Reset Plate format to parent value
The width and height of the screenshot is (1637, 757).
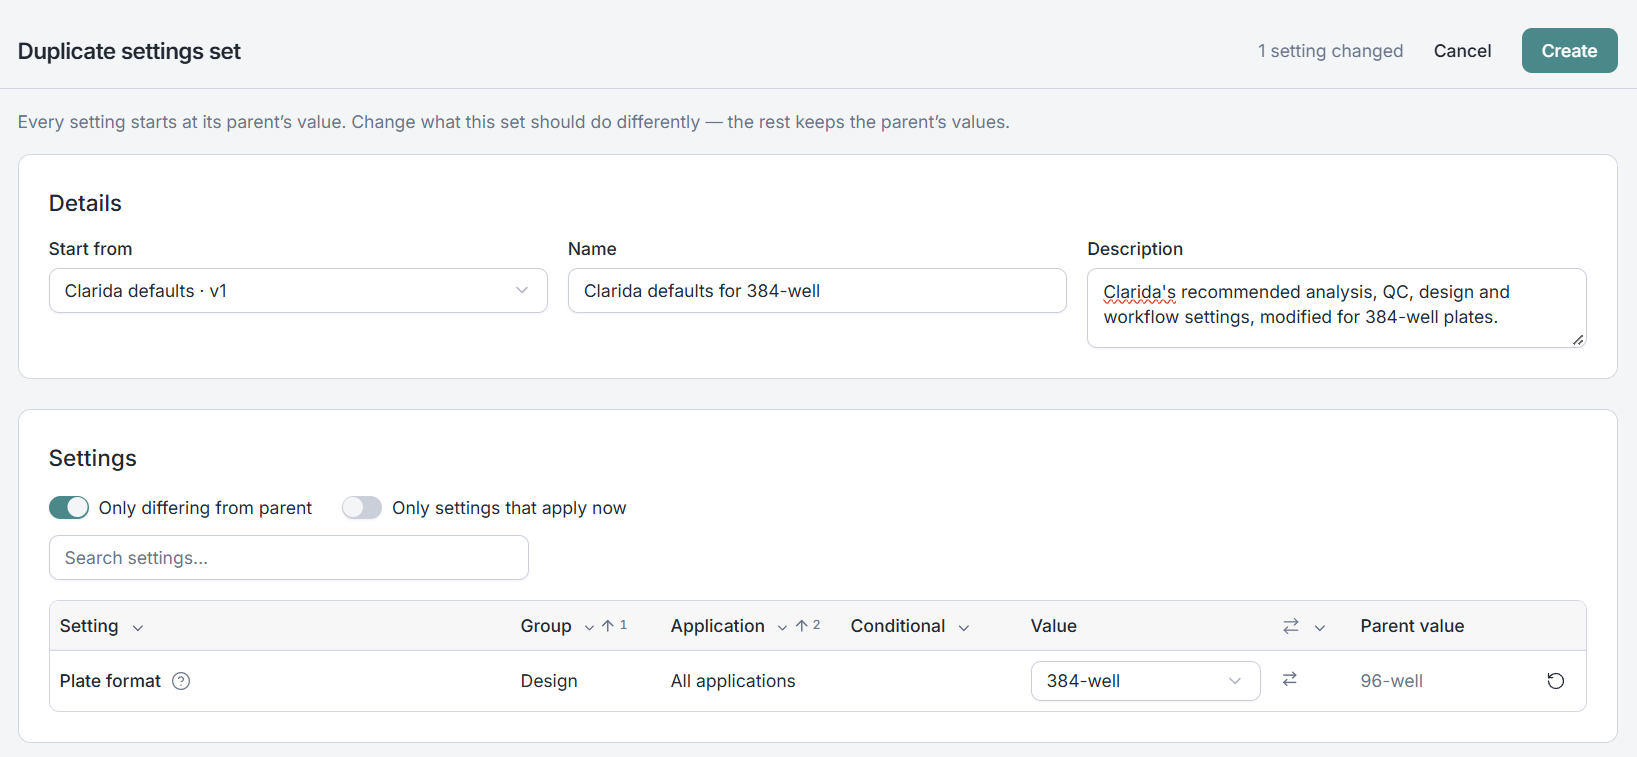pos(1555,681)
